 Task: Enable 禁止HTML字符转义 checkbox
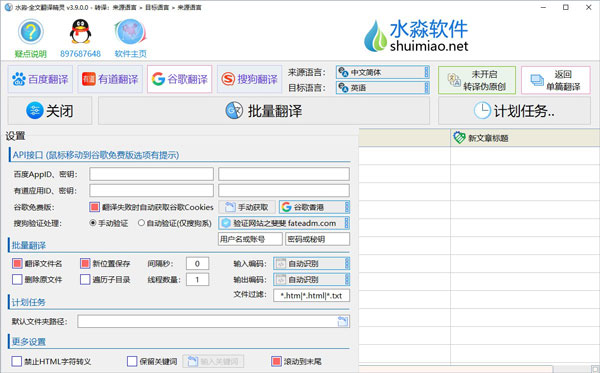[x=16, y=361]
